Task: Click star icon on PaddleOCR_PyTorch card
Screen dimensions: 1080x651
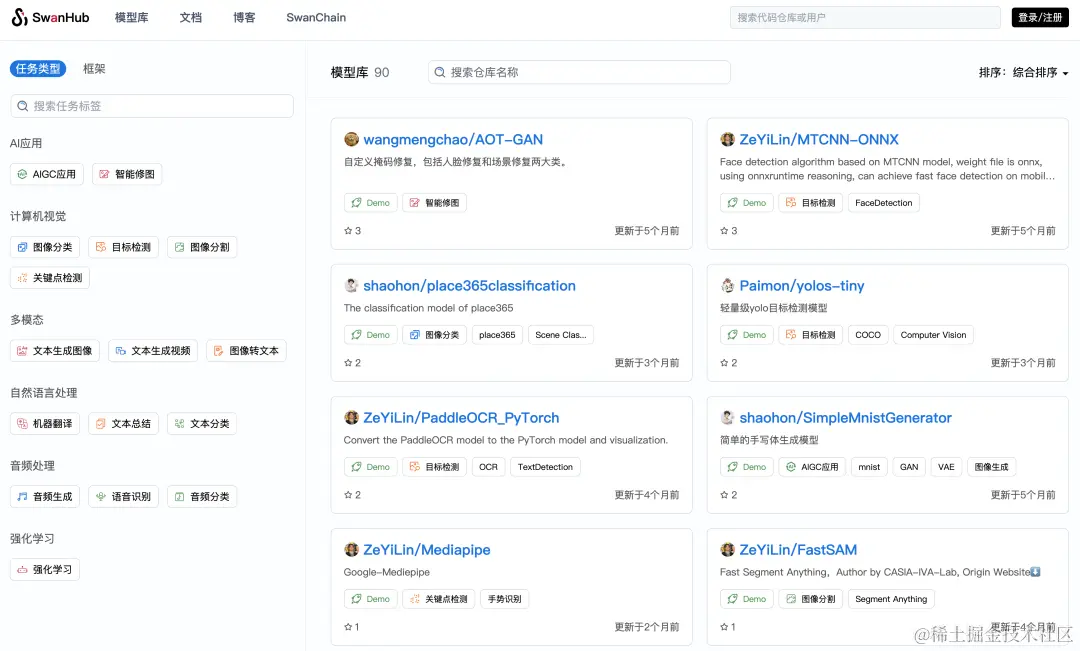Action: tap(348, 495)
